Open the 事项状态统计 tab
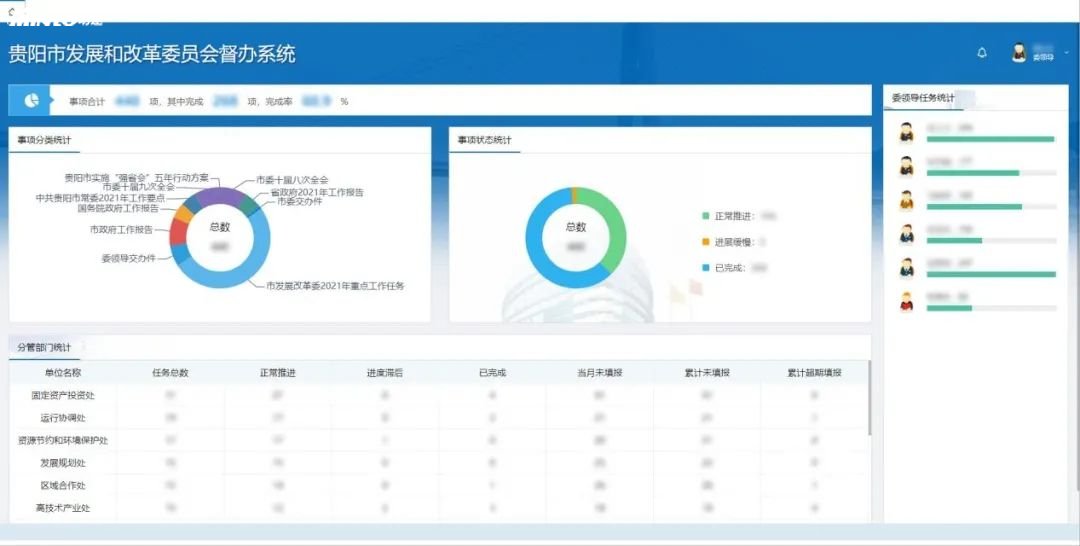Viewport: 1080px width, 546px height. tap(485, 140)
